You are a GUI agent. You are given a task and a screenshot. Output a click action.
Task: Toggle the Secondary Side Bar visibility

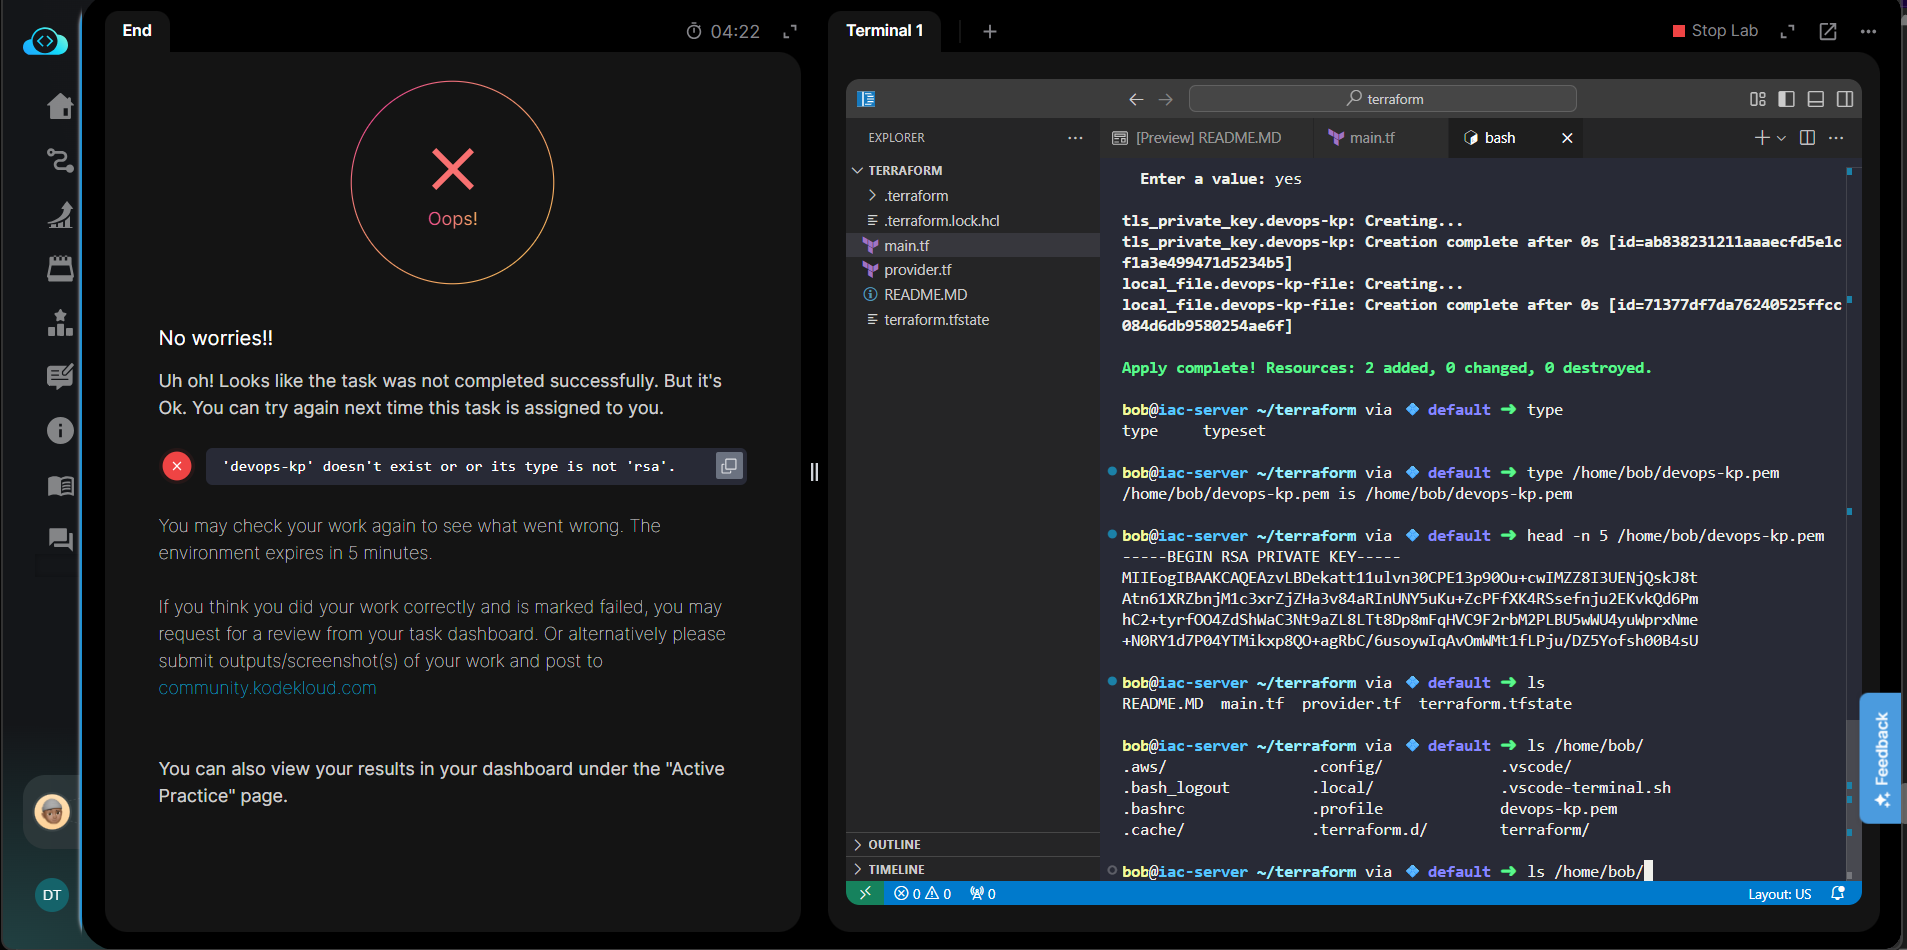pos(1845,99)
